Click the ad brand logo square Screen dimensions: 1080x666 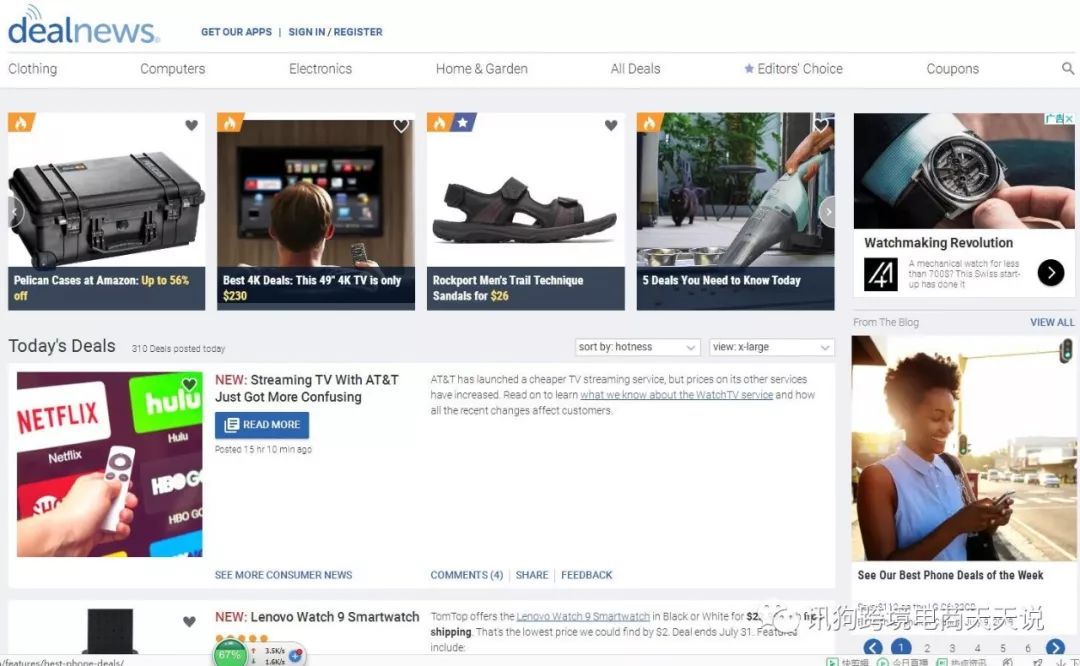pos(881,274)
